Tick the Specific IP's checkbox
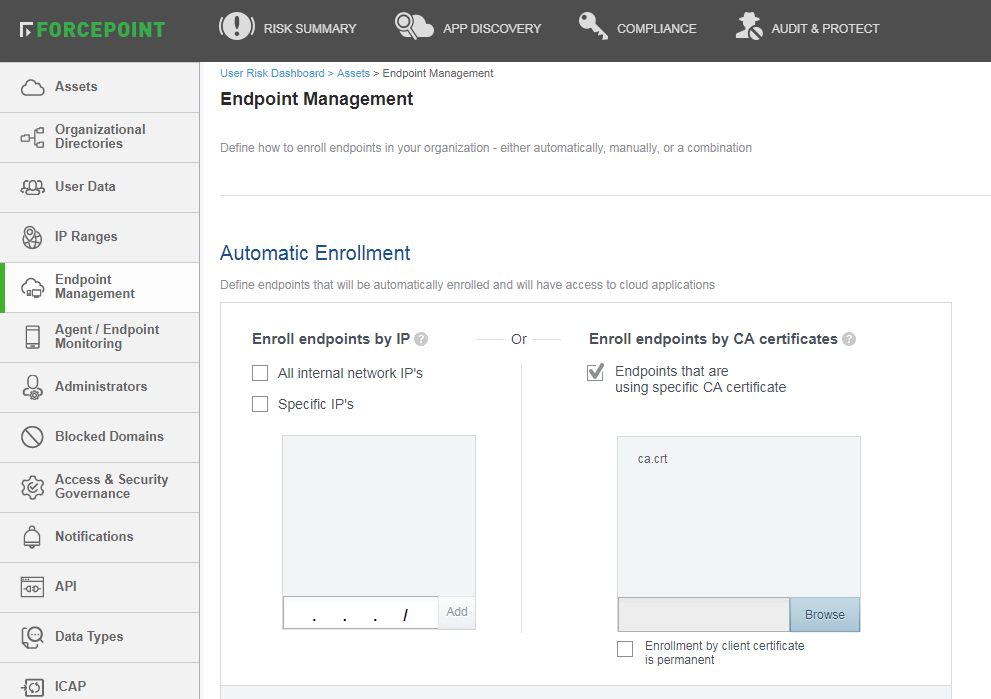This screenshot has height=699, width=991. (260, 404)
